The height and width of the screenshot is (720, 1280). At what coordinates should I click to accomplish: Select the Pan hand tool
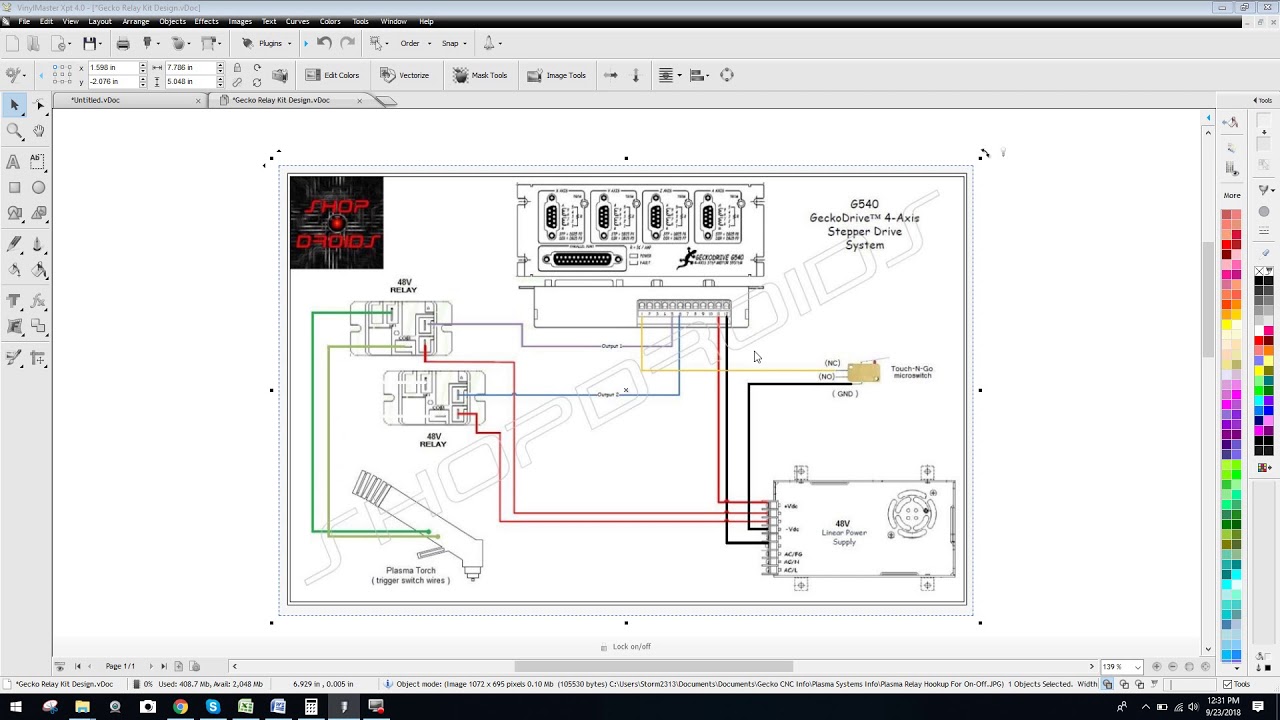click(x=38, y=131)
